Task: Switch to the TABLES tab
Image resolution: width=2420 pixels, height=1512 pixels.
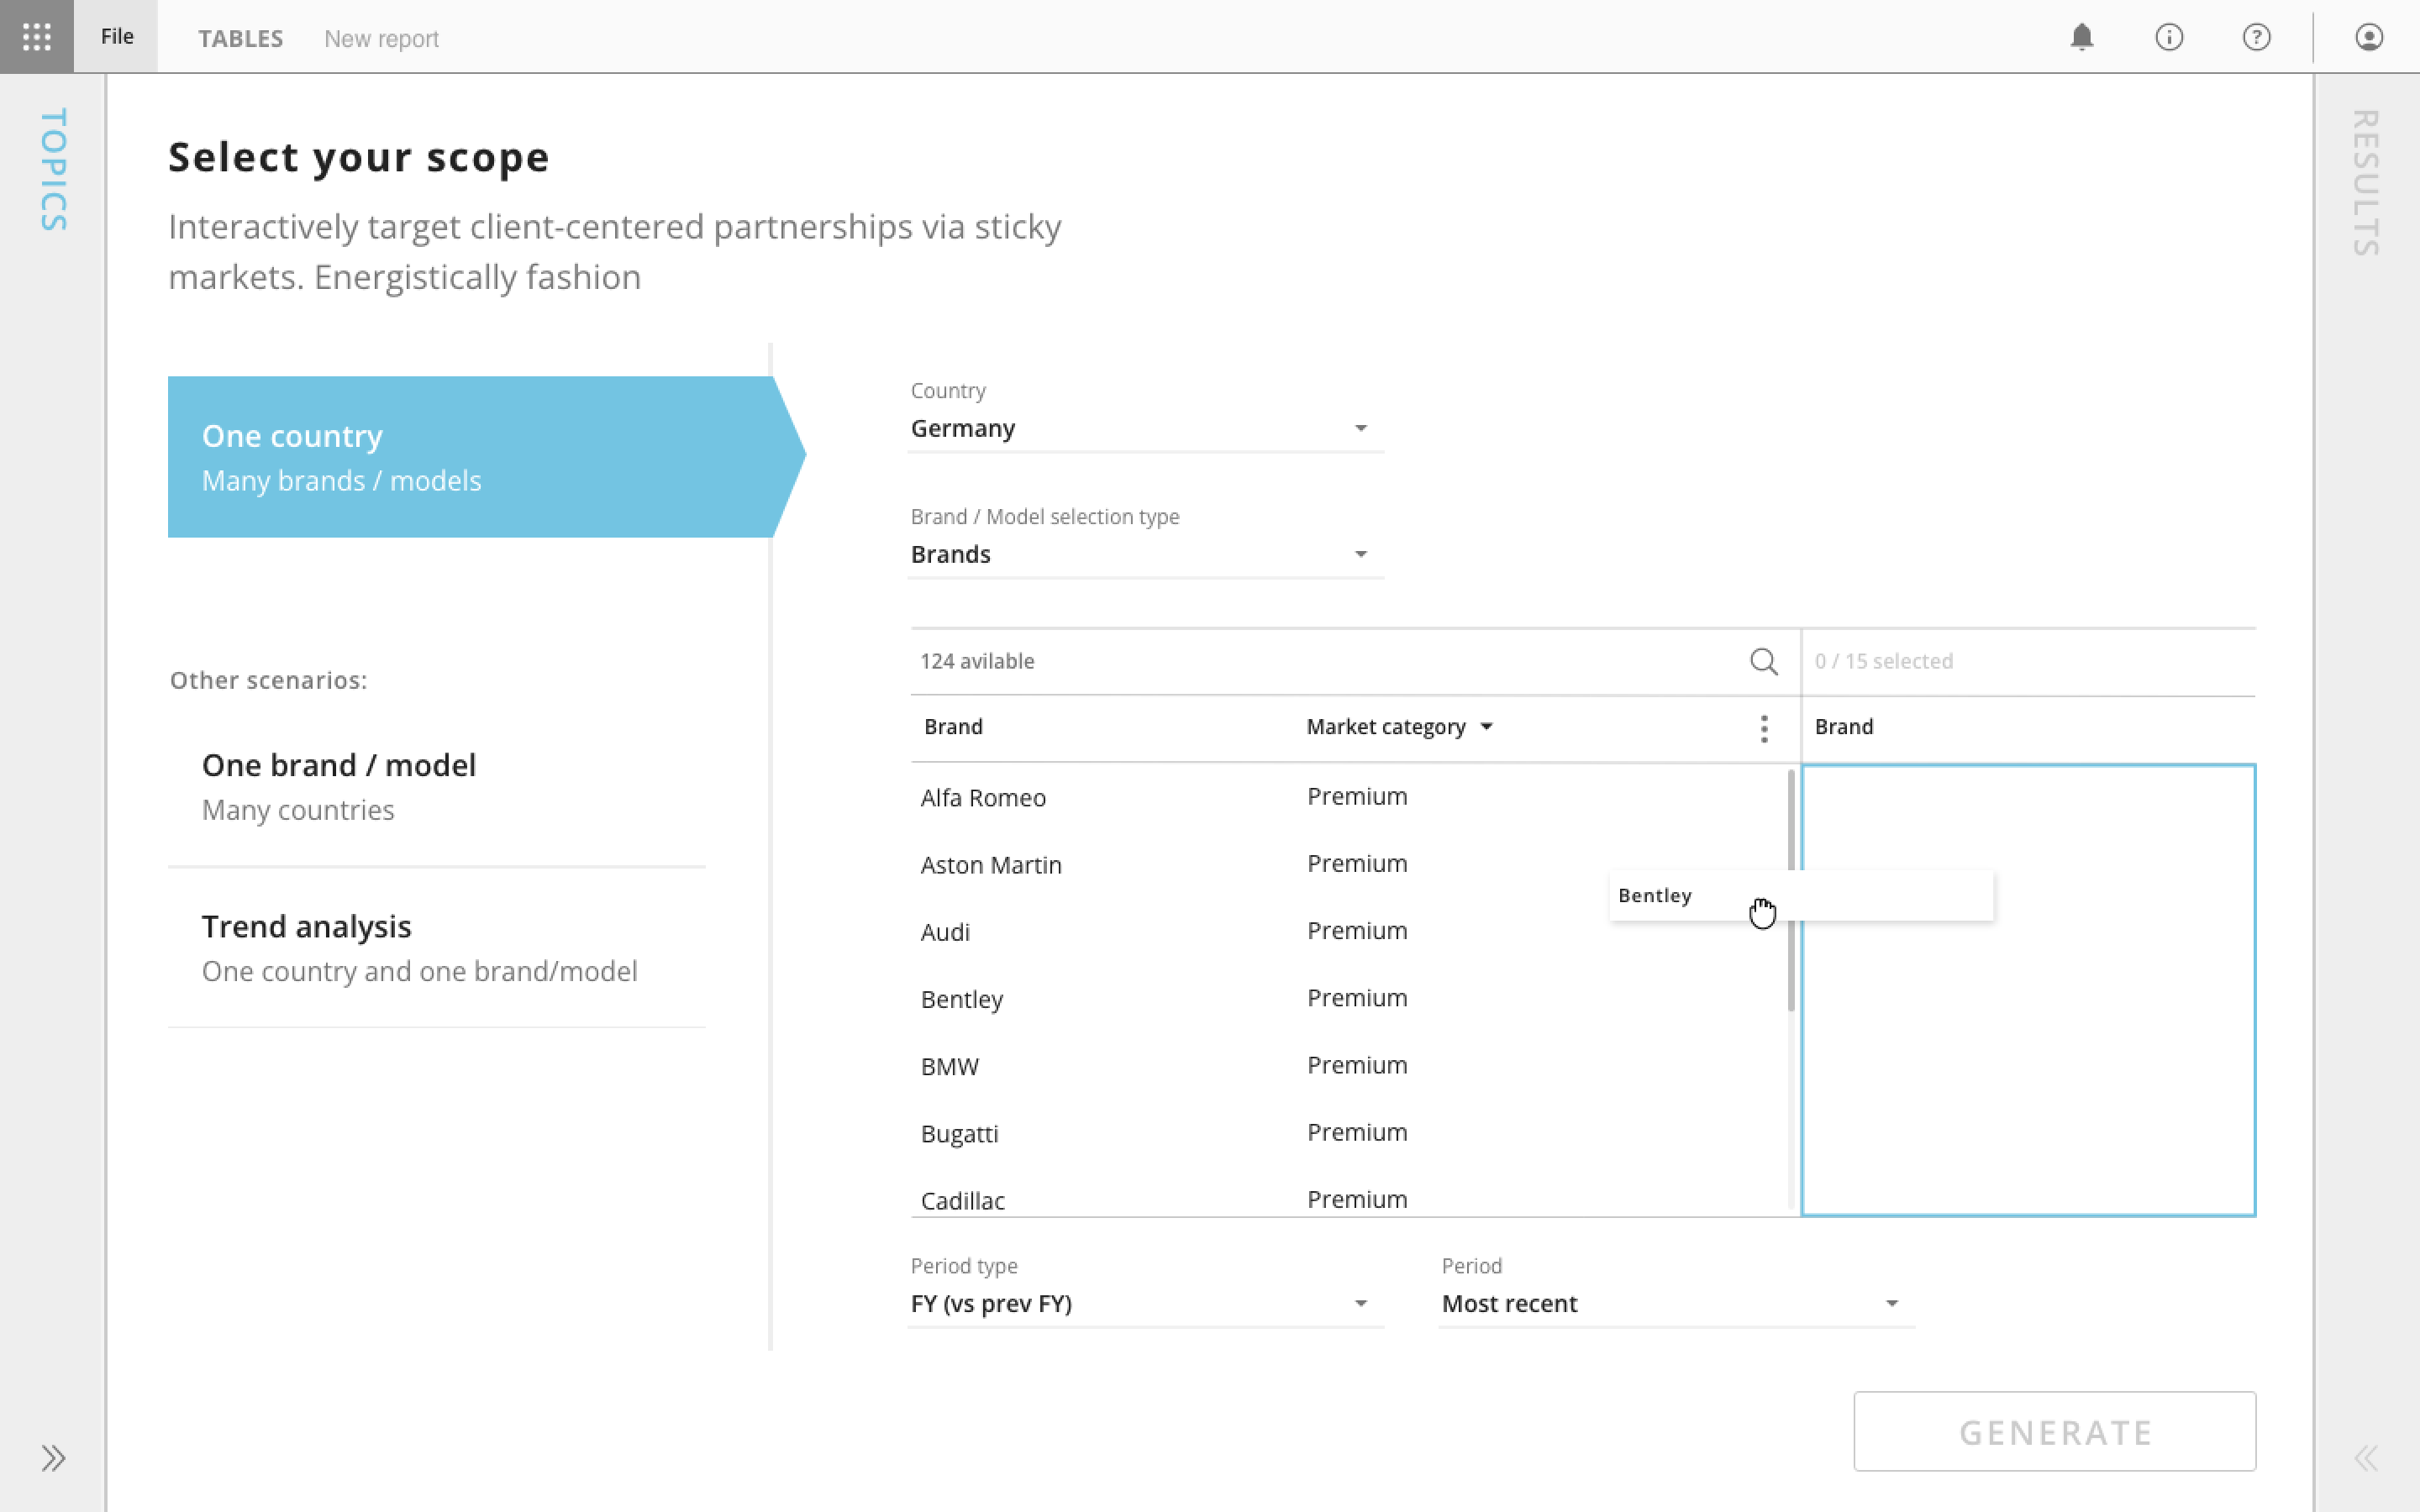Action: [240, 38]
